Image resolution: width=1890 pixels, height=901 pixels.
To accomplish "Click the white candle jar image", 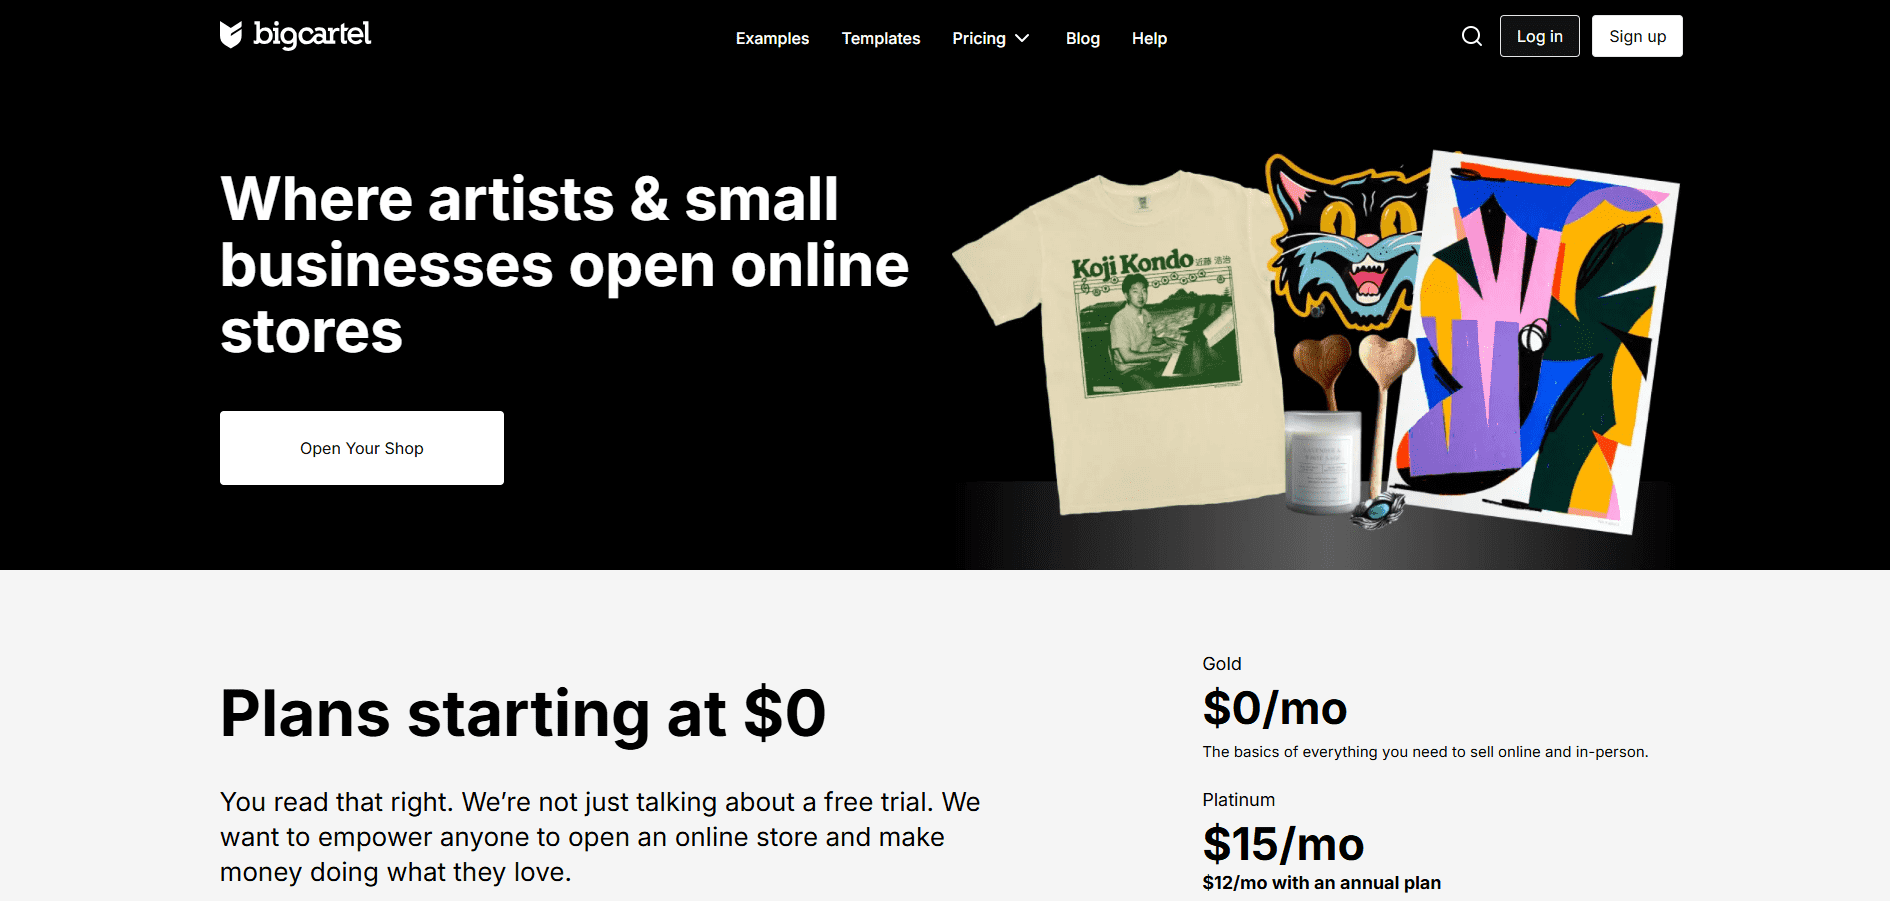I will 1322,462.
